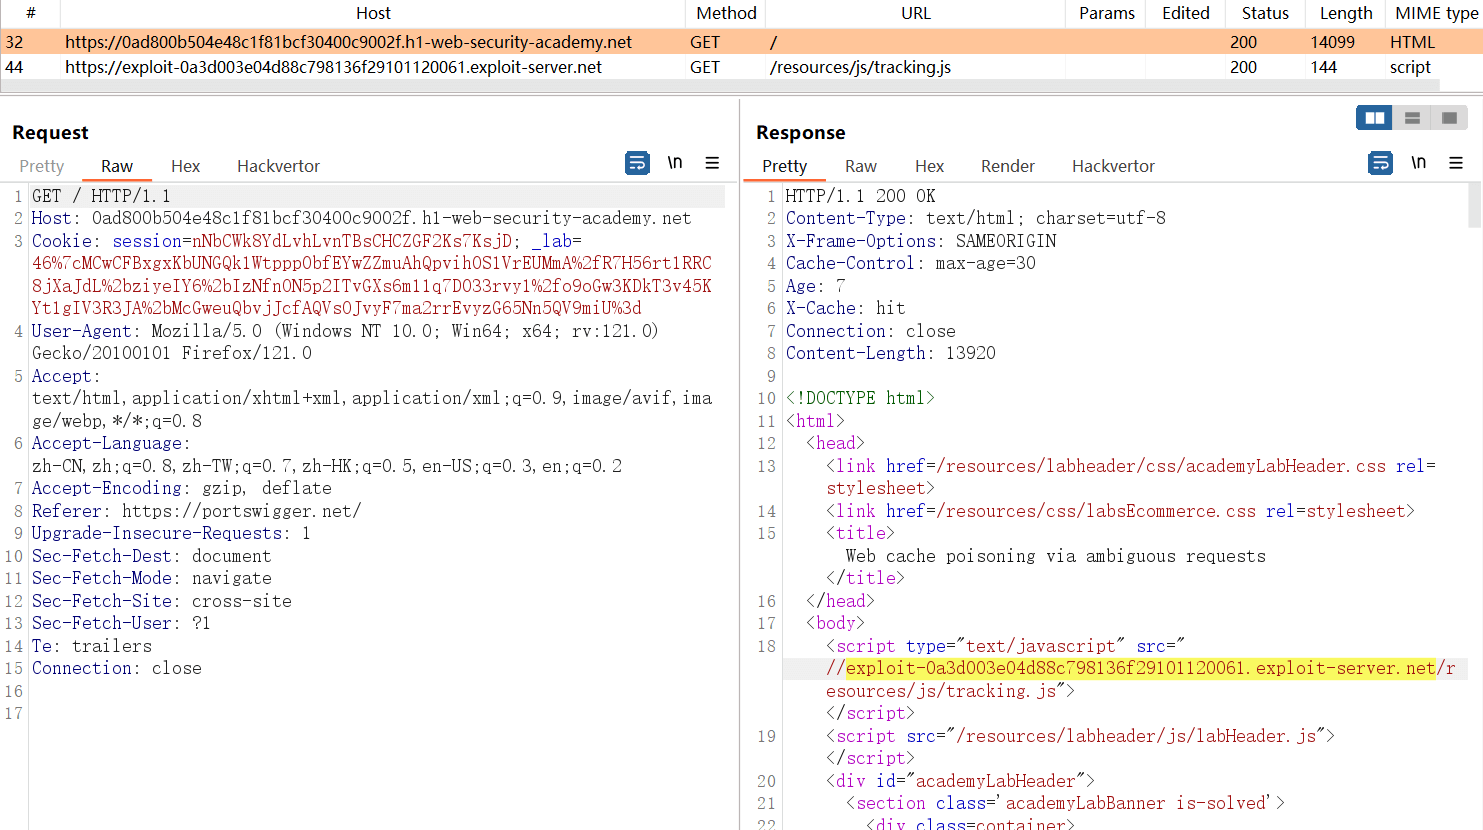Click horizontal scrollbar under history table
This screenshot has height=830, width=1483.
tap(720, 86)
